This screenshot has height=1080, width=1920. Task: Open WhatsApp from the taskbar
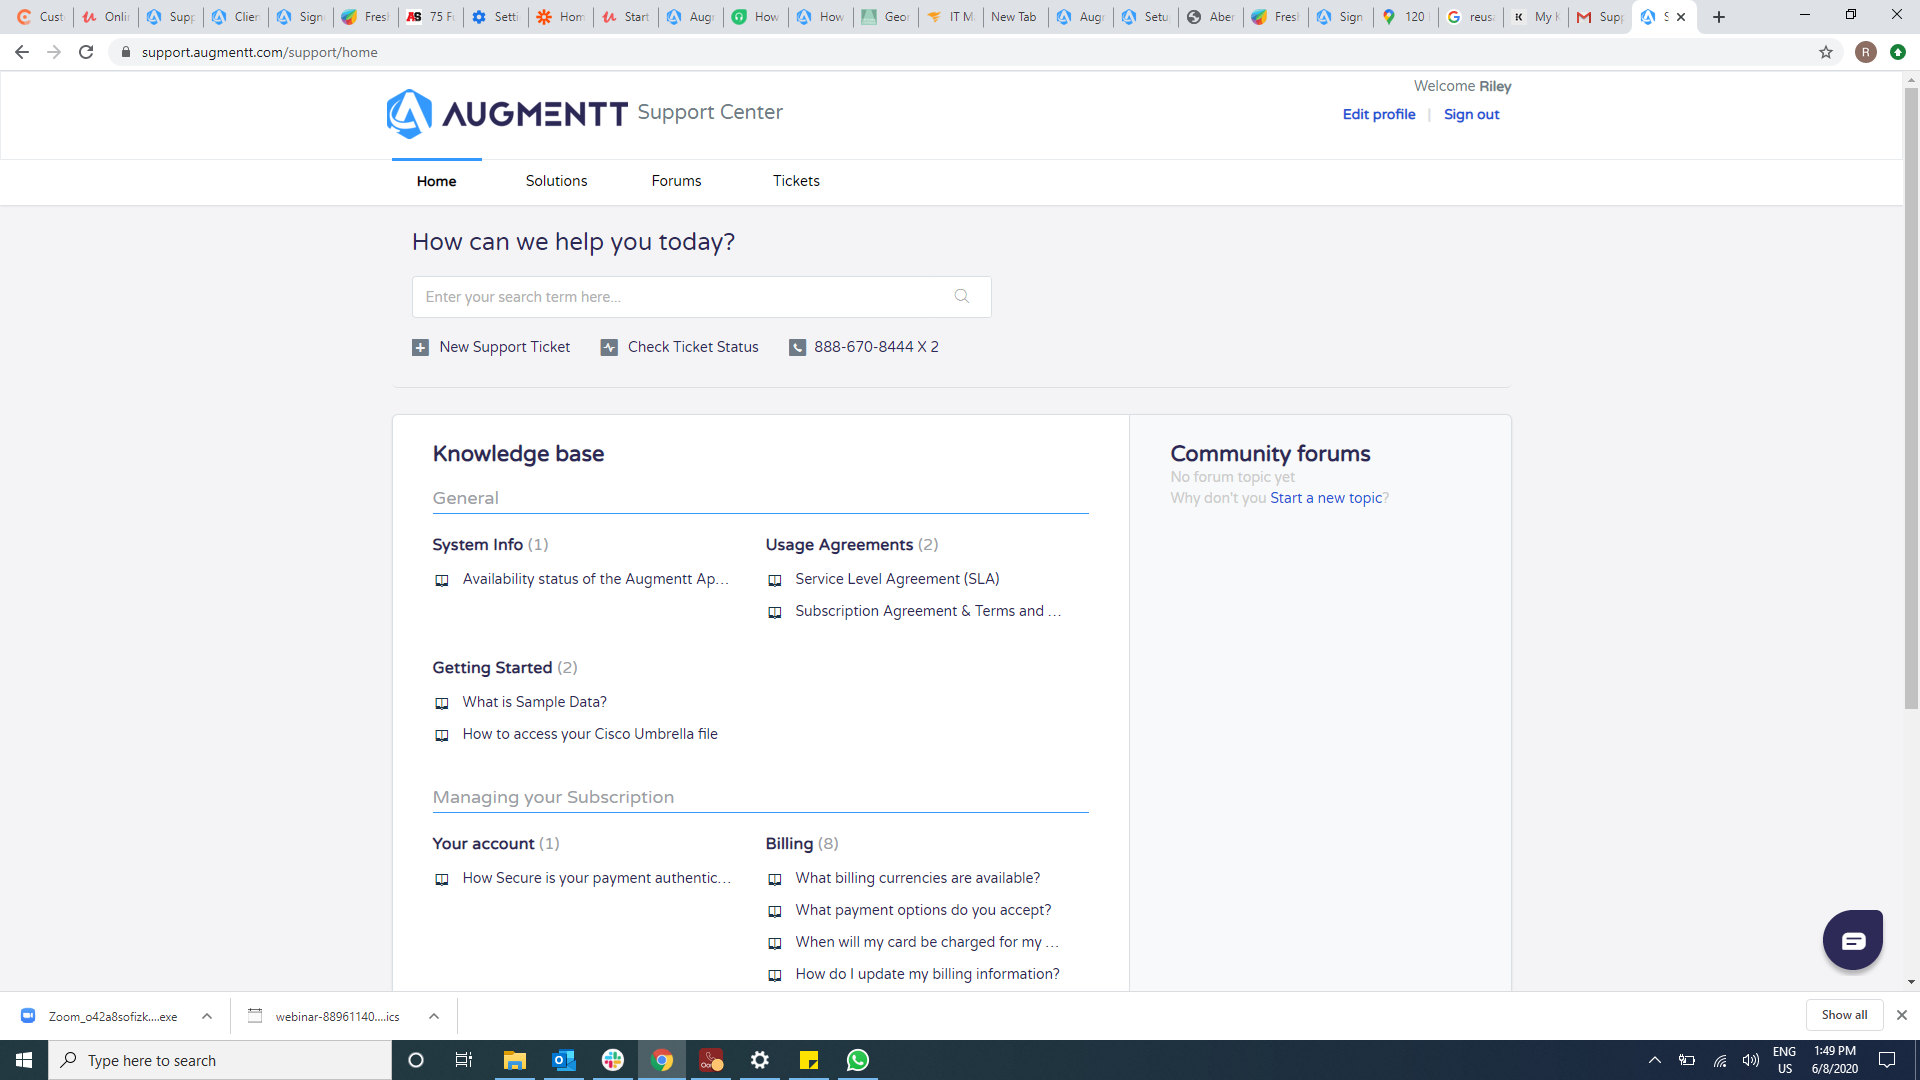(857, 1060)
